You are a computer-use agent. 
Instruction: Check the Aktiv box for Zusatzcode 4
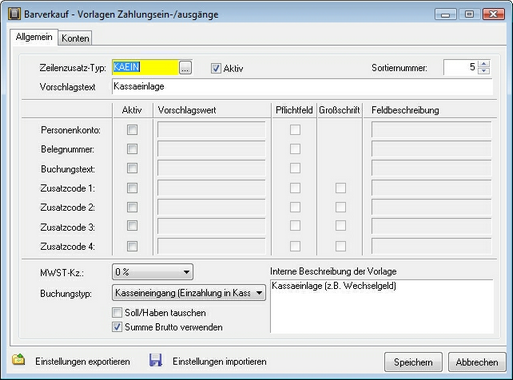[132, 246]
